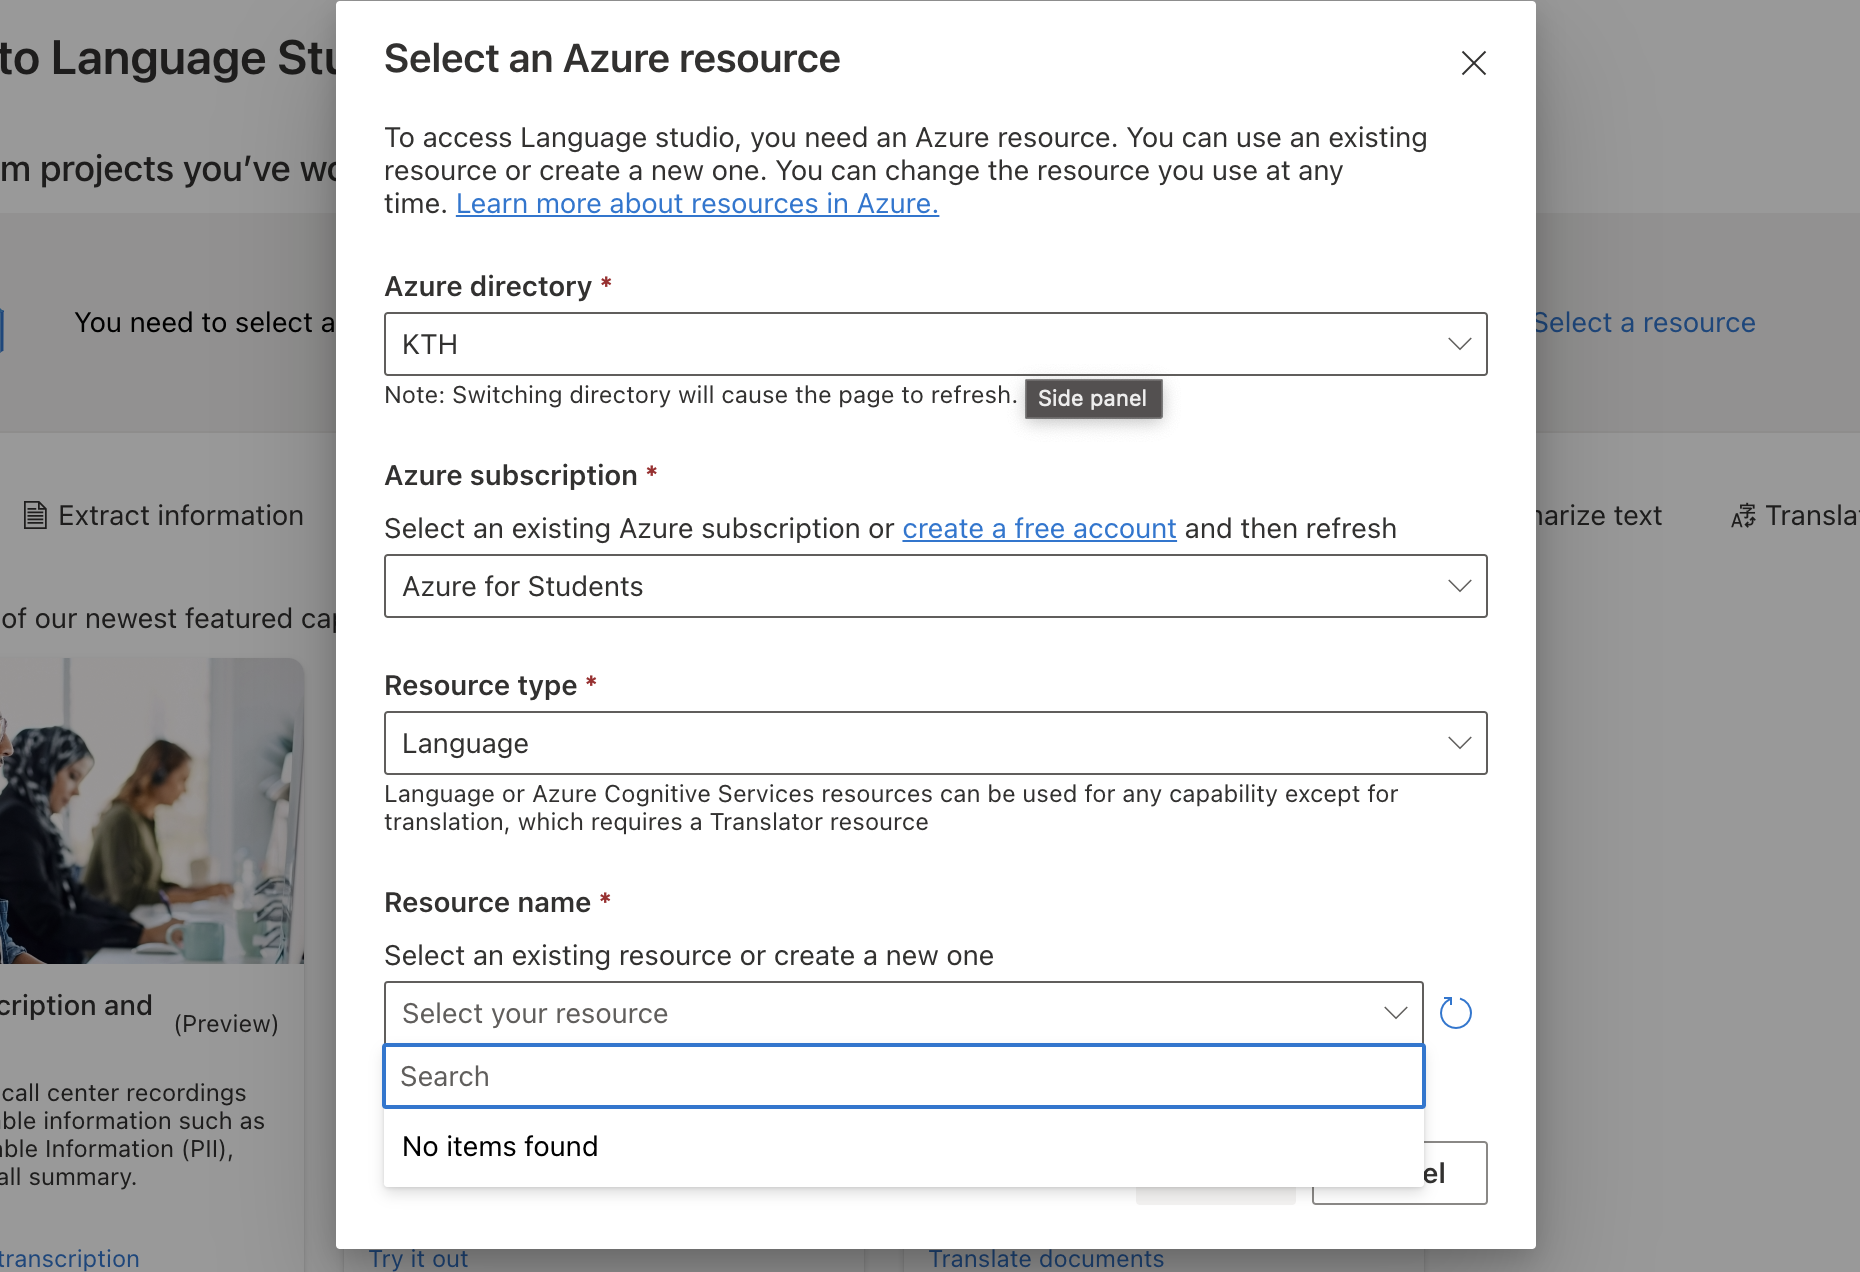The width and height of the screenshot is (1860, 1272).
Task: Click the Extract information document icon
Action: point(35,515)
